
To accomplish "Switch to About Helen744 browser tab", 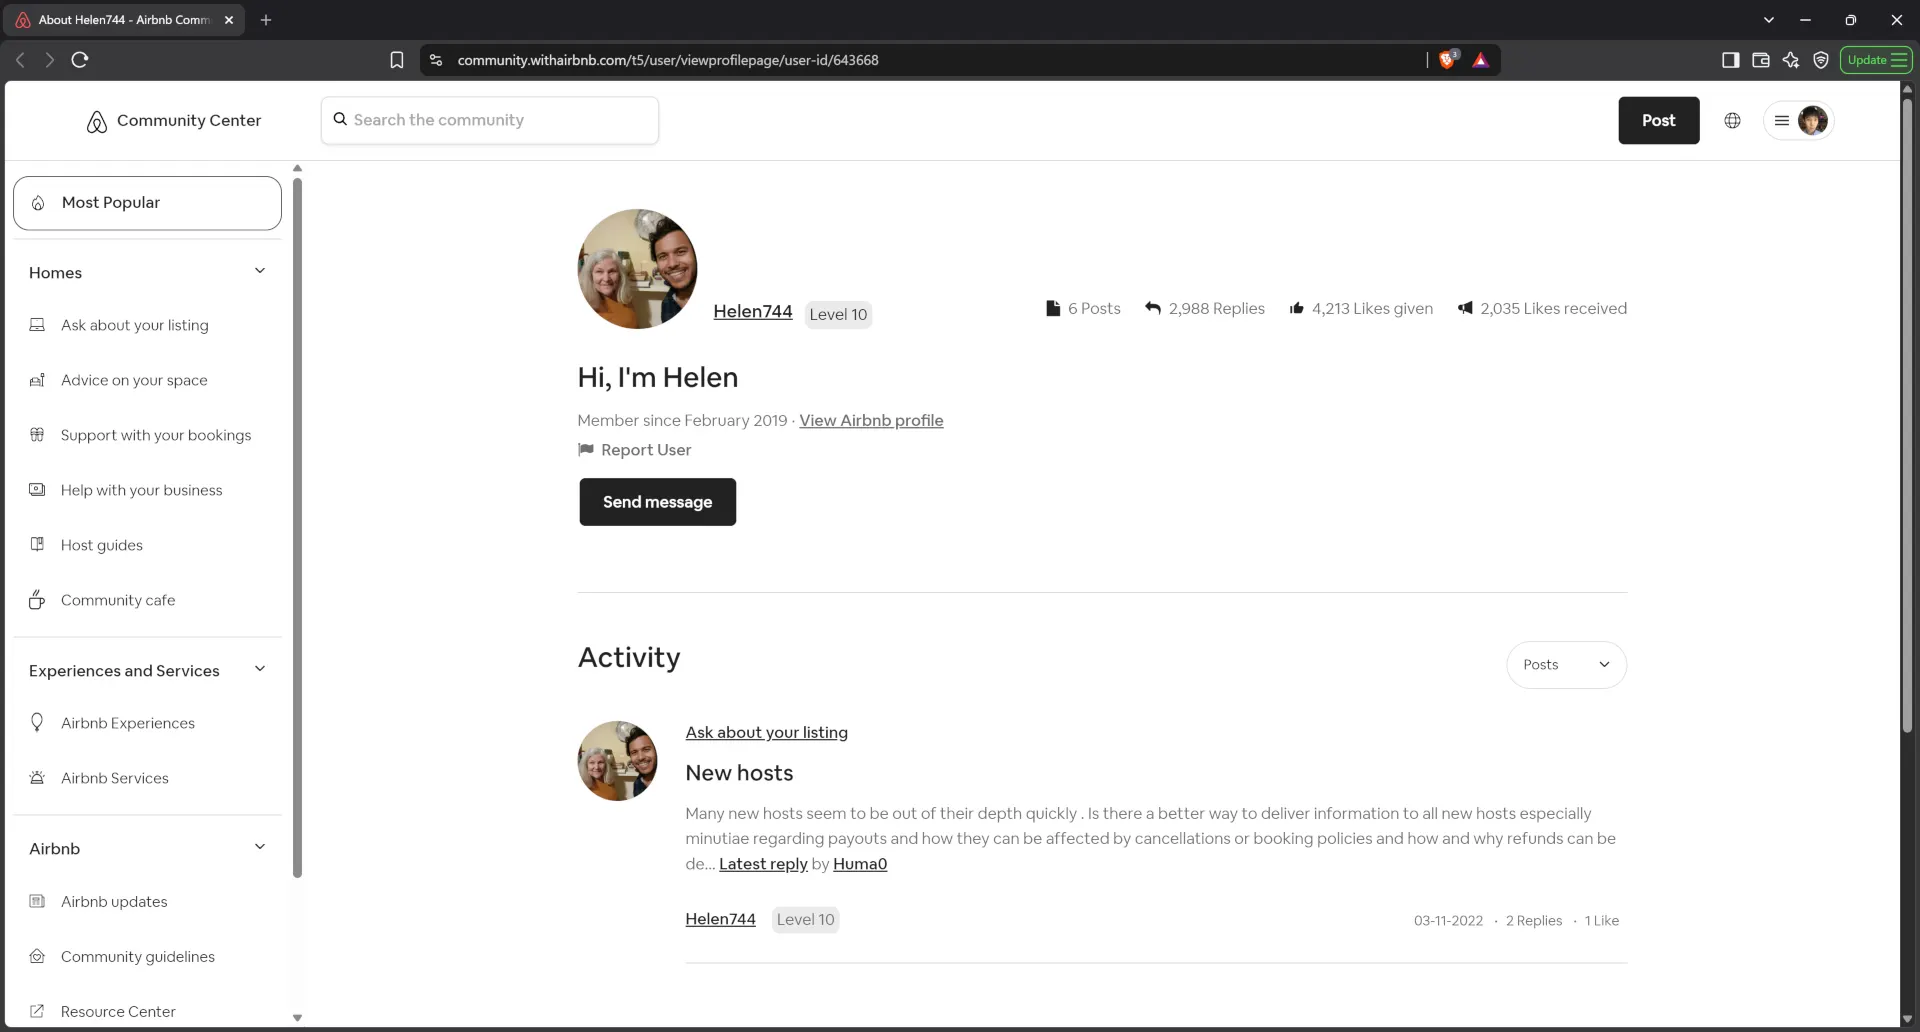I will (x=124, y=20).
